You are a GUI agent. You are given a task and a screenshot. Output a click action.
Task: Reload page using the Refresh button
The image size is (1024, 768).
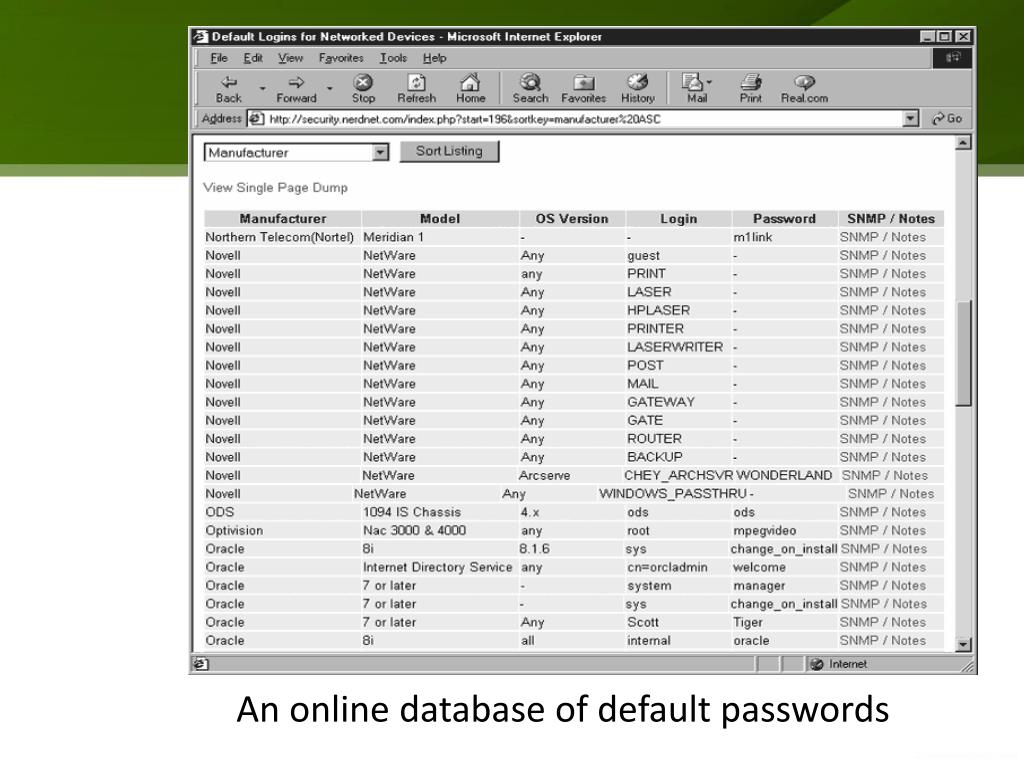click(417, 89)
